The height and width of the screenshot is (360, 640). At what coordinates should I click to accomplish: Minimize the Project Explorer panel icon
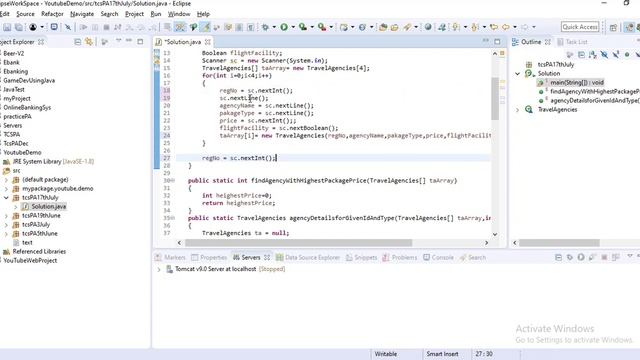point(129,41)
